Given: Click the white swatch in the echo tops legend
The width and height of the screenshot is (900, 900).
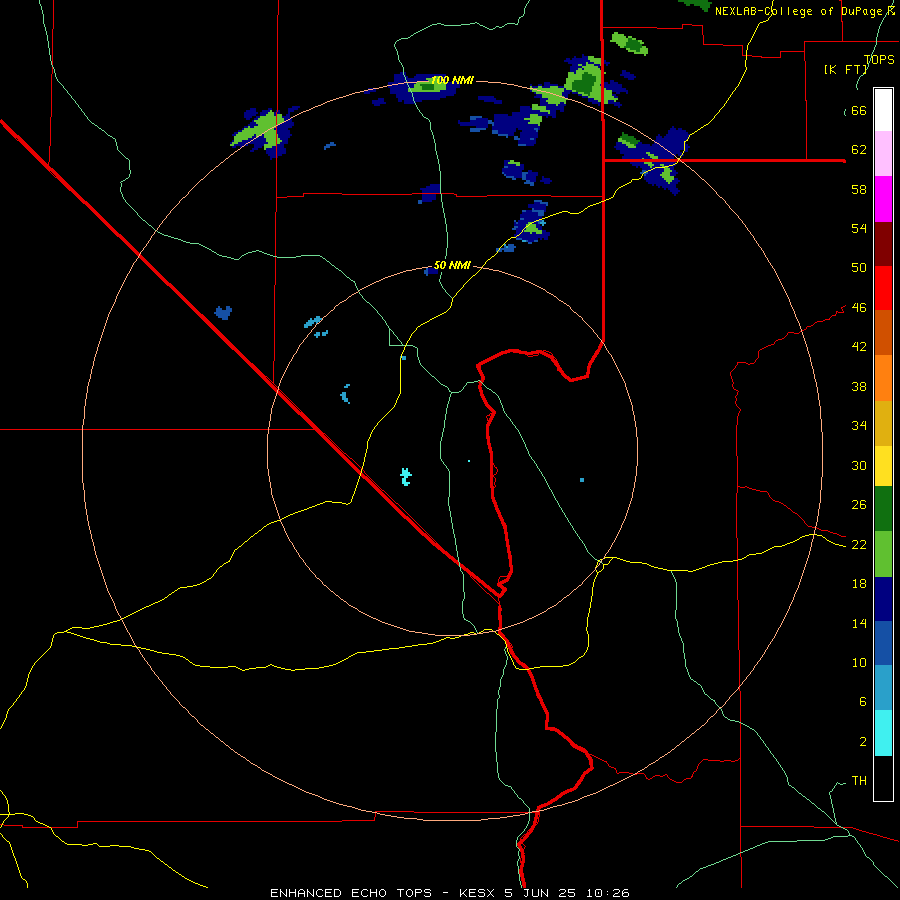Looking at the screenshot, I should pyautogui.click(x=883, y=110).
